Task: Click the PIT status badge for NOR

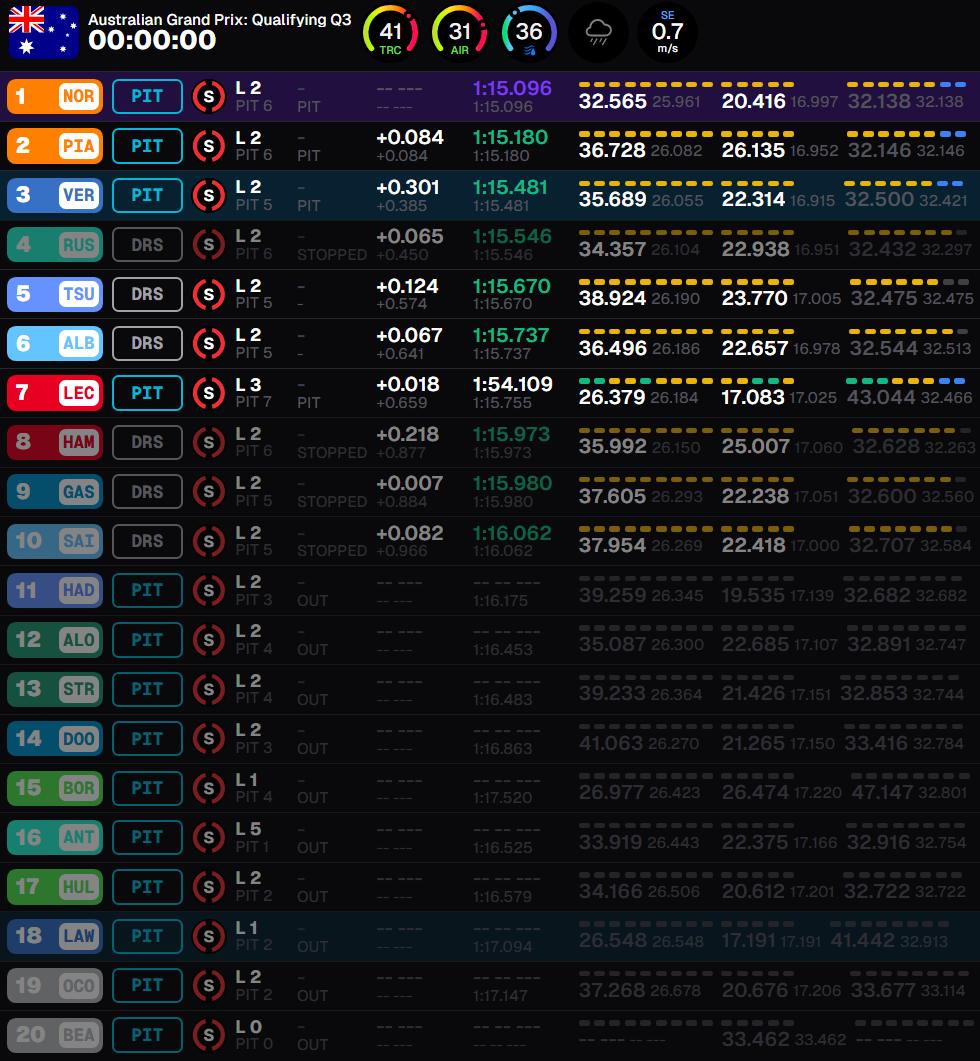Action: [x=147, y=96]
